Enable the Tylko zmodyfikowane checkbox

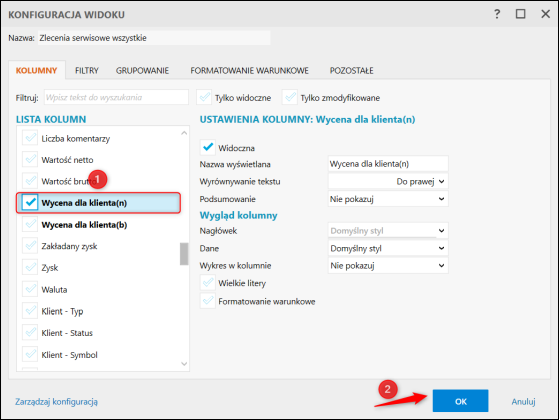coord(290,97)
